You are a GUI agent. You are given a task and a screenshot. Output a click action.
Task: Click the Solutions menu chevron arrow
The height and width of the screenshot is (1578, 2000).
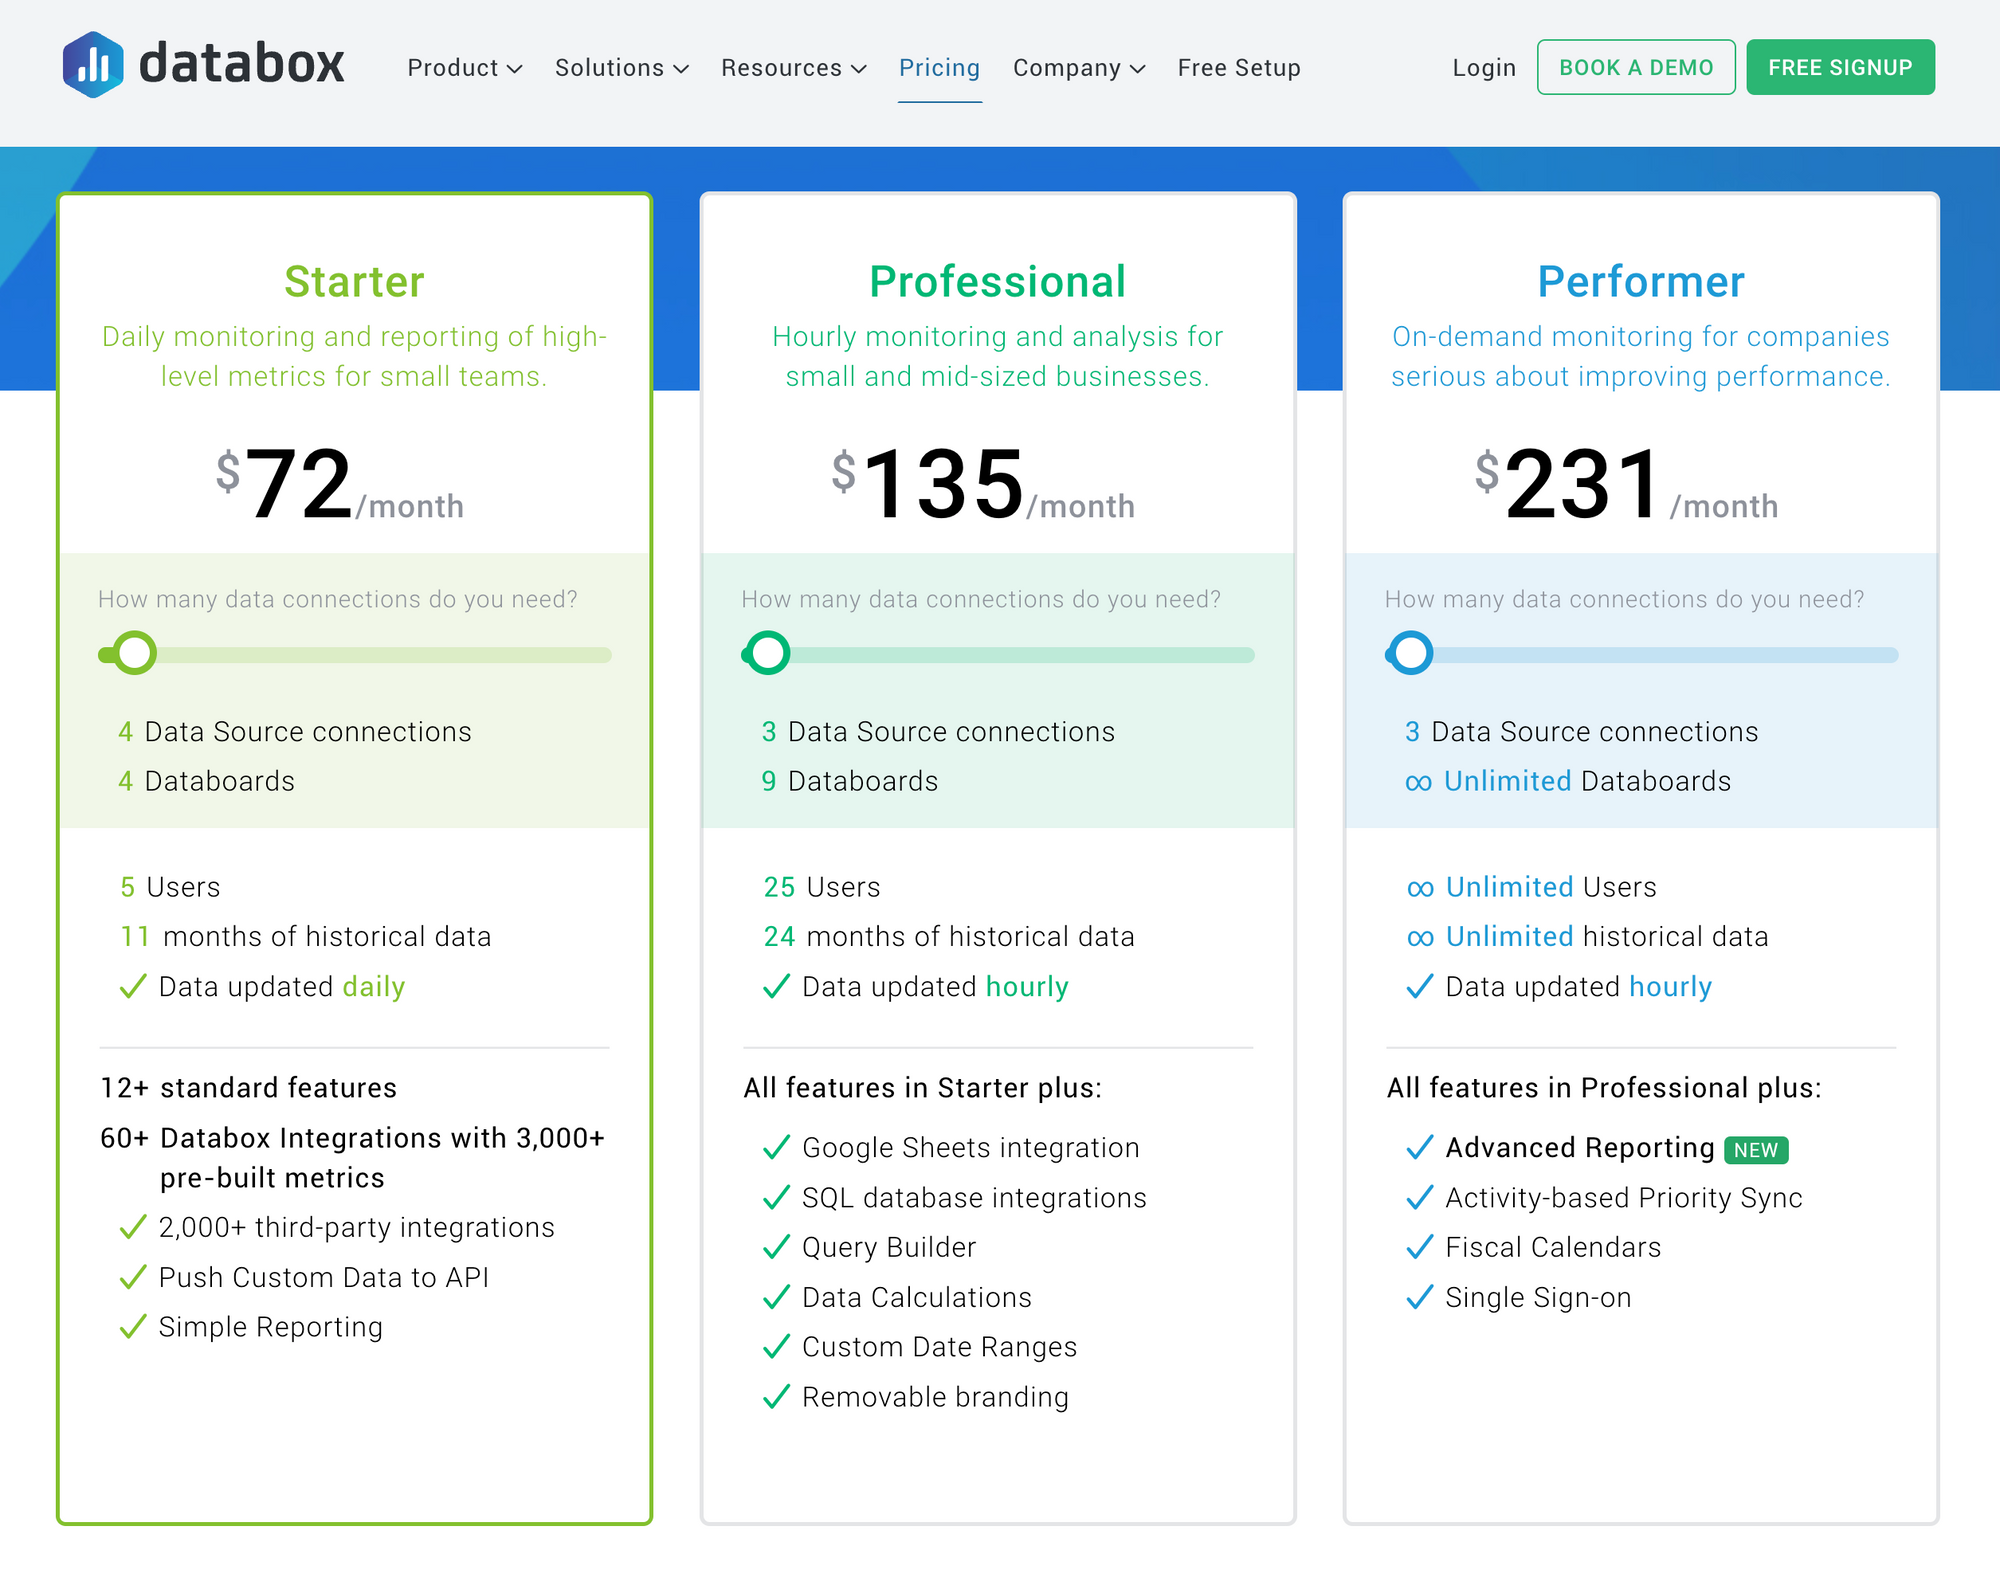681,69
